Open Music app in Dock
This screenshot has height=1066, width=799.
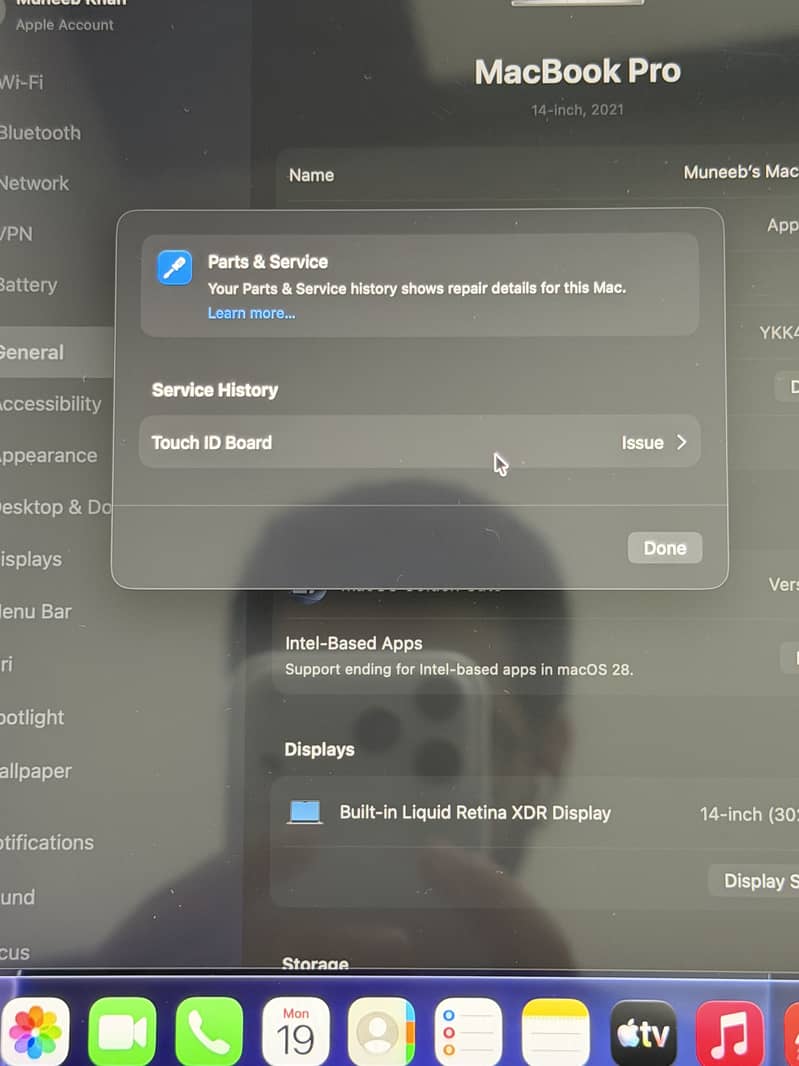click(730, 1033)
